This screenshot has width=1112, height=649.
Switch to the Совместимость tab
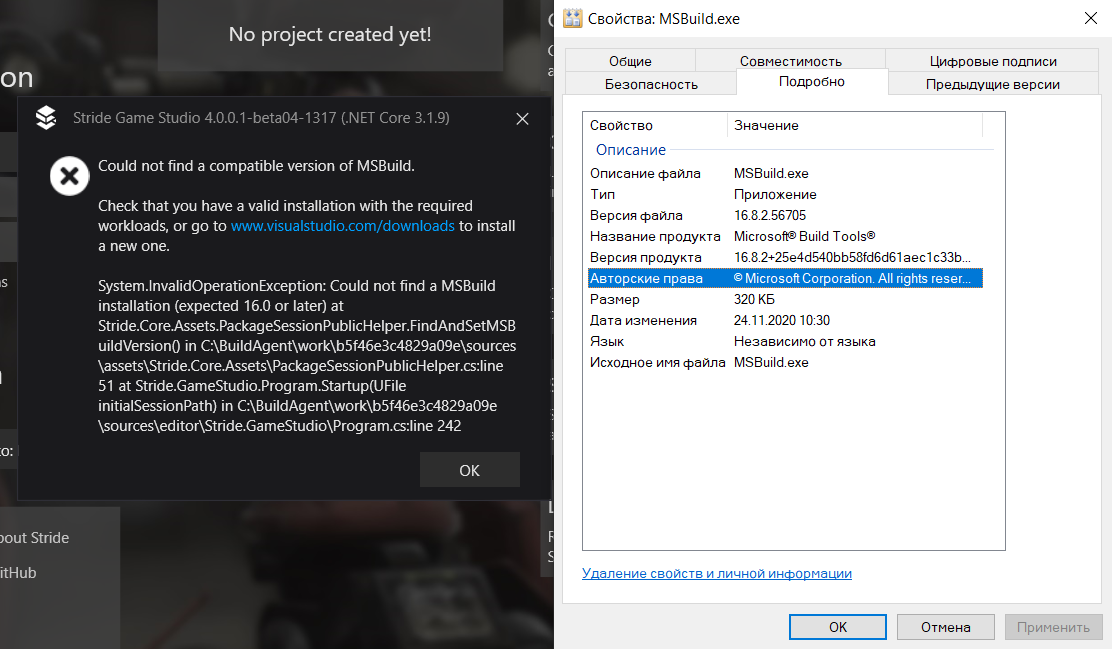click(791, 61)
